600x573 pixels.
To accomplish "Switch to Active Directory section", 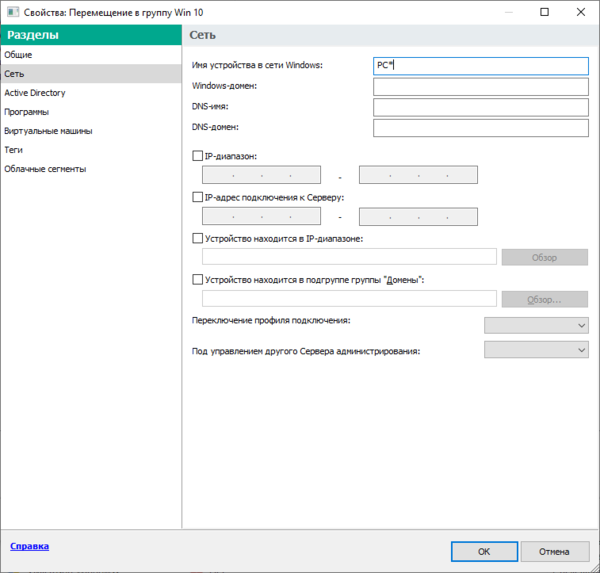I will tap(34, 93).
